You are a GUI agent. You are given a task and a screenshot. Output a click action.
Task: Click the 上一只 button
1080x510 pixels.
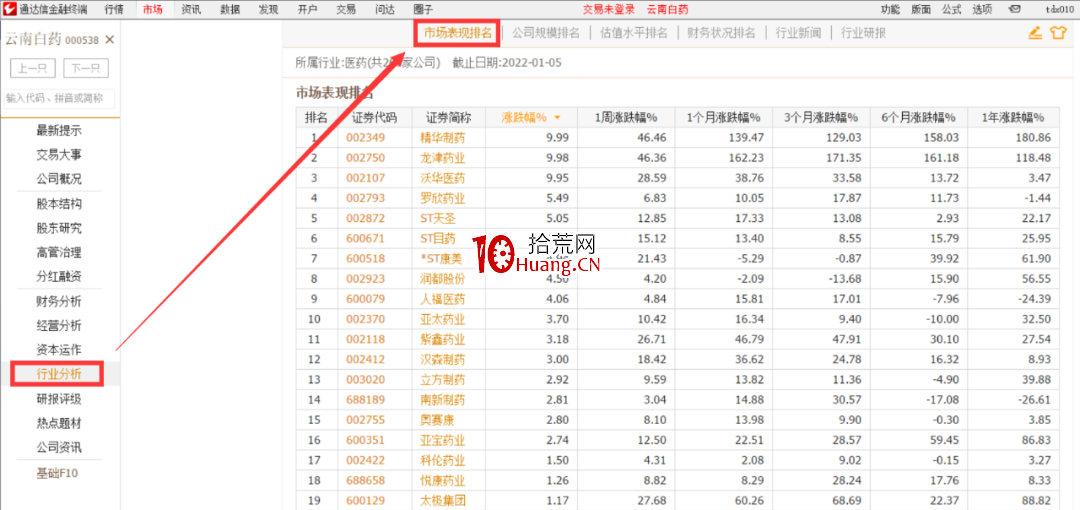coord(33,68)
